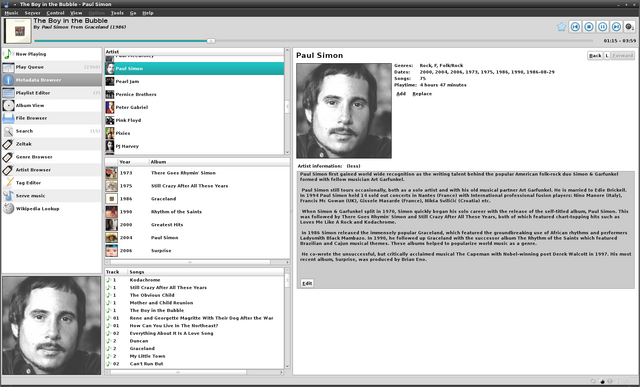The height and width of the screenshot is (387, 640).
Task: Click the songs list vertical scrollbar
Action: [x=287, y=280]
